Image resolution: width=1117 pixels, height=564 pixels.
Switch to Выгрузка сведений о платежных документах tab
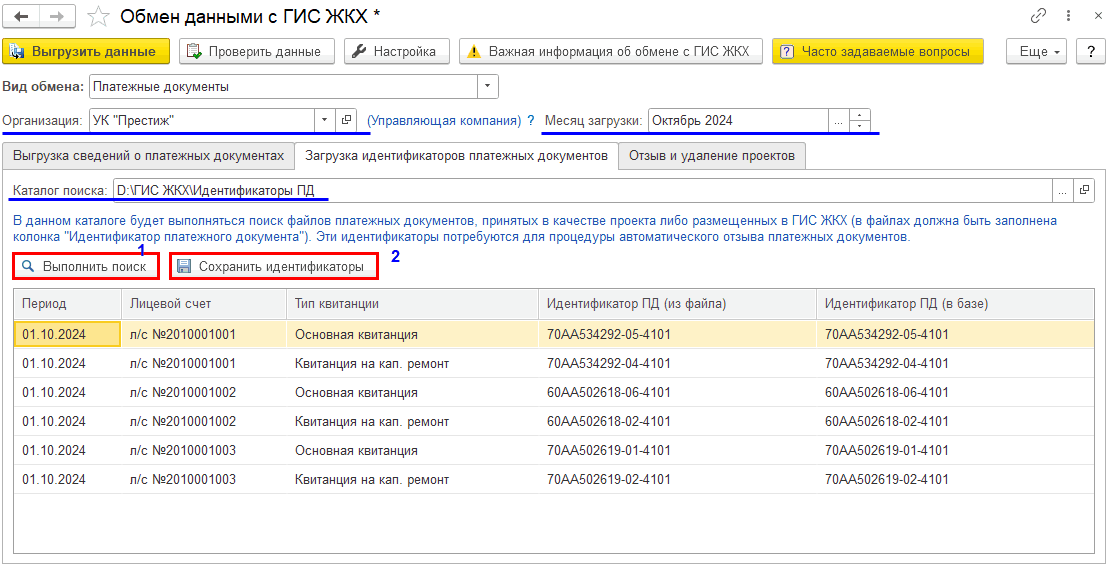tap(149, 156)
